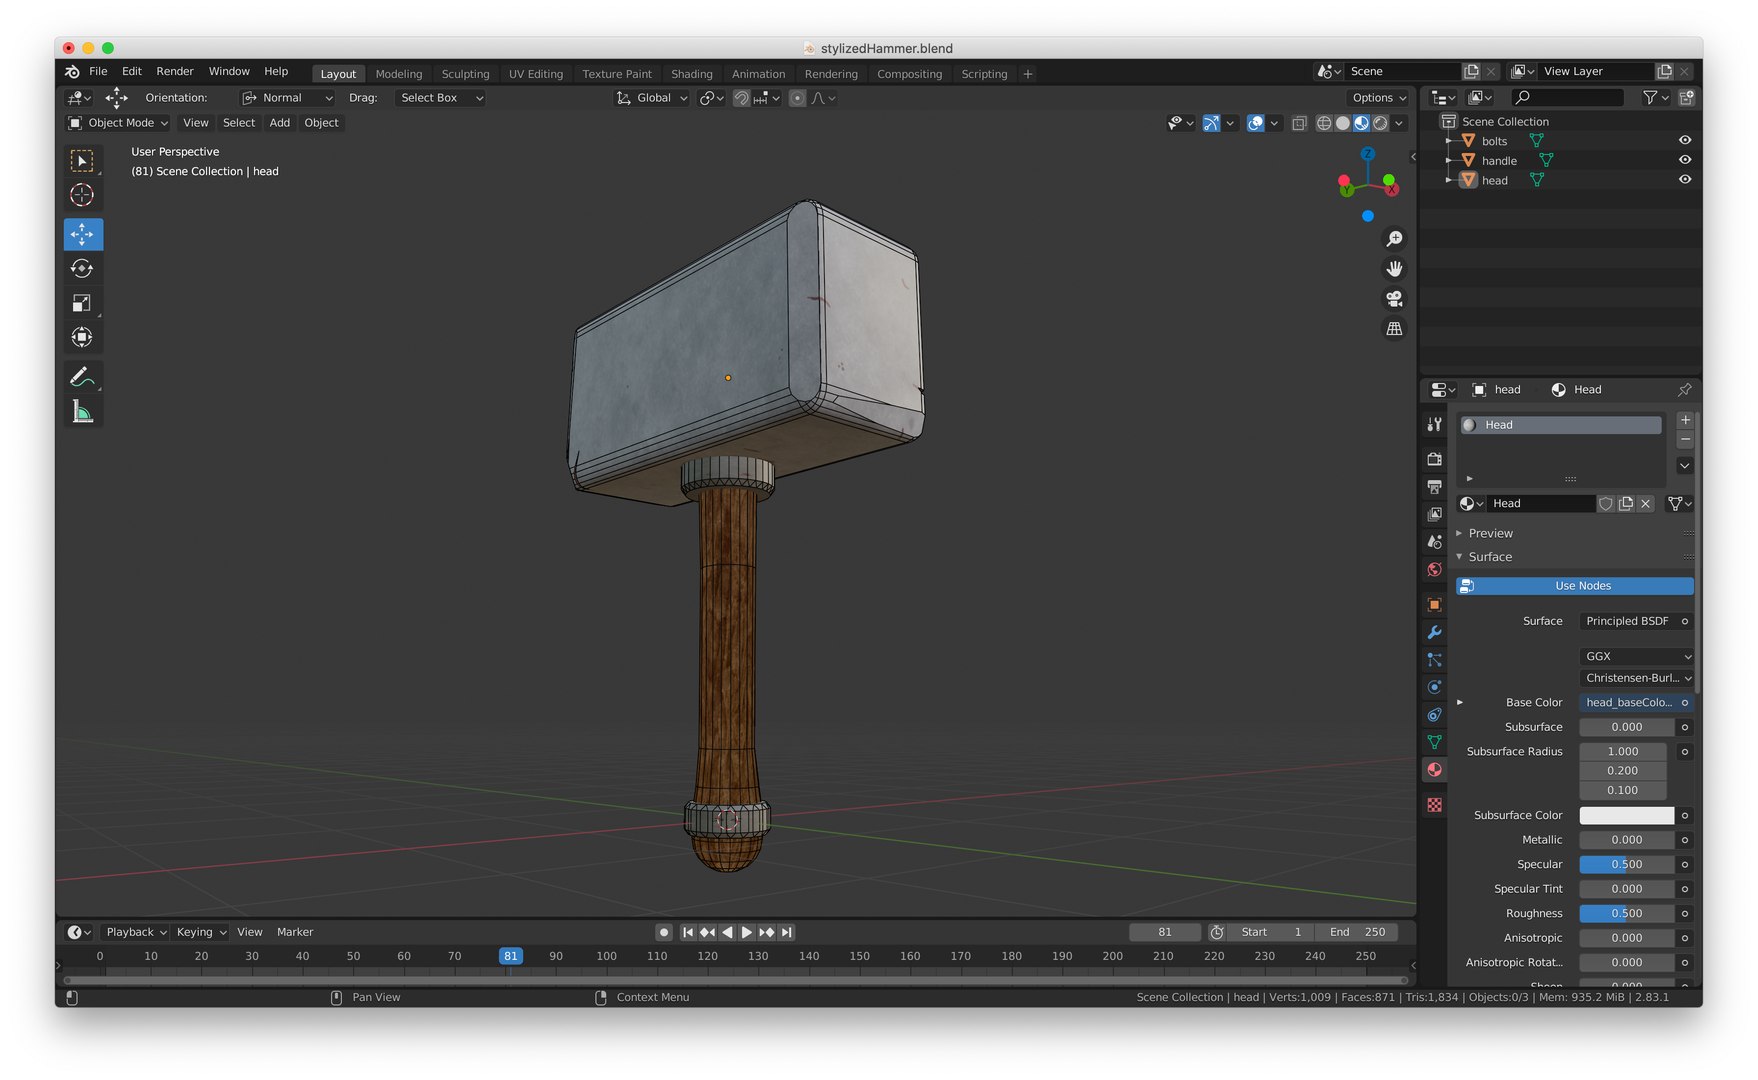
Task: Open Active Tool and Workspace settings tab
Action: (1434, 424)
